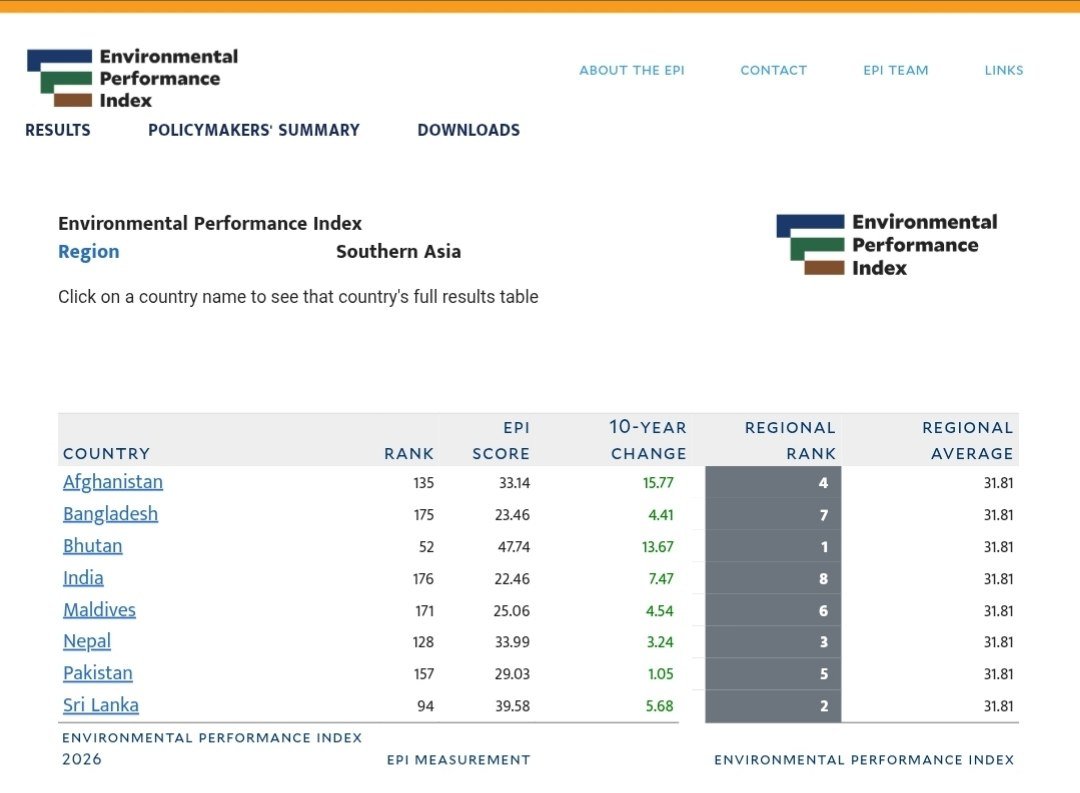Click the 10-Year Change column header
The height and width of the screenshot is (793, 1080).
pyautogui.click(x=648, y=440)
